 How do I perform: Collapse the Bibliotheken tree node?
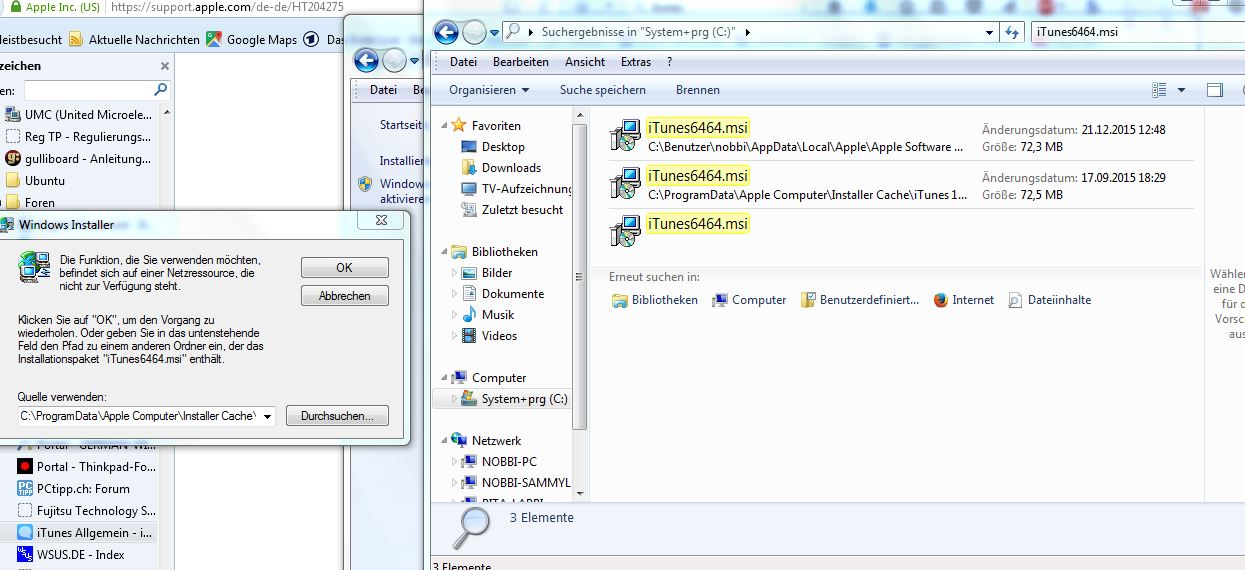click(444, 252)
